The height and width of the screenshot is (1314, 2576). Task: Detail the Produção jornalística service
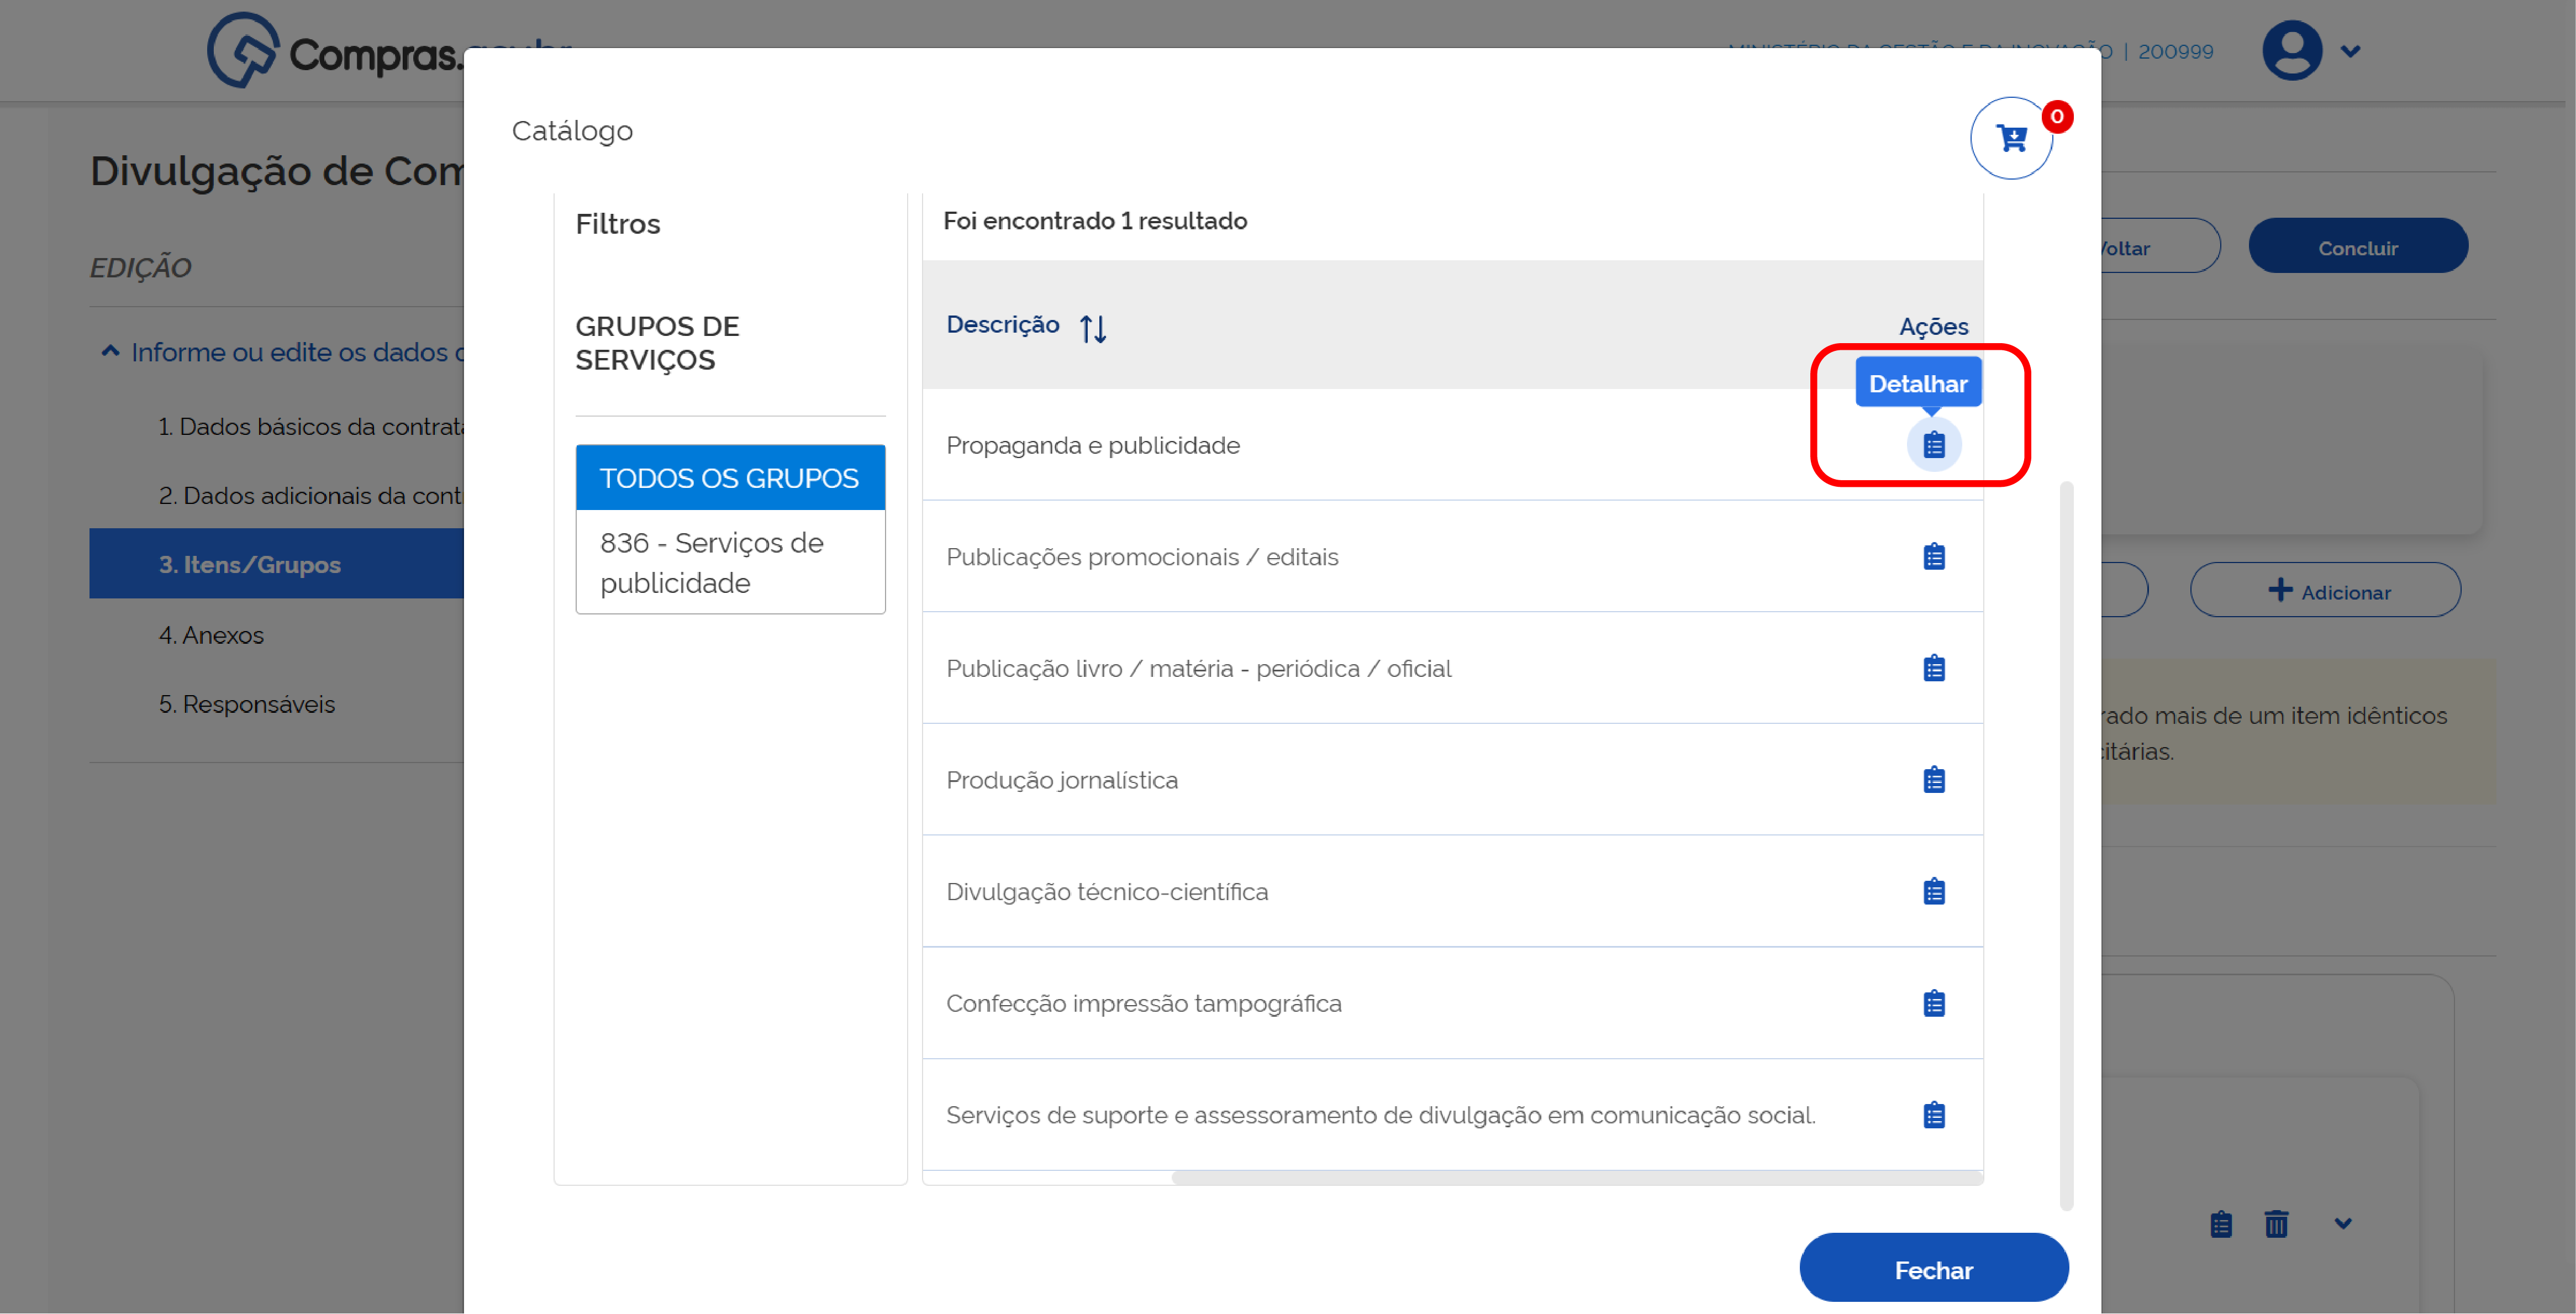pos(1934,780)
